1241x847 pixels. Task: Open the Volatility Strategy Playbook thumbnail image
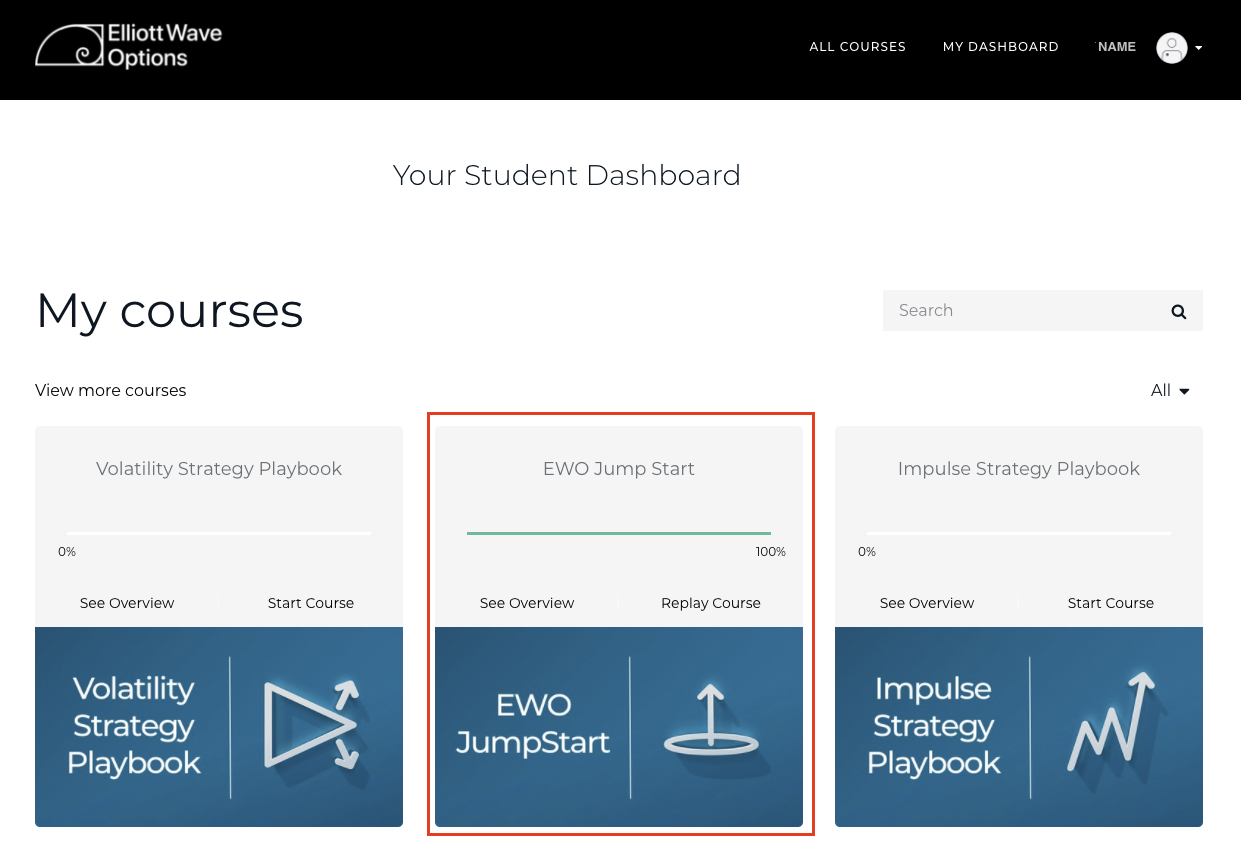(219, 727)
